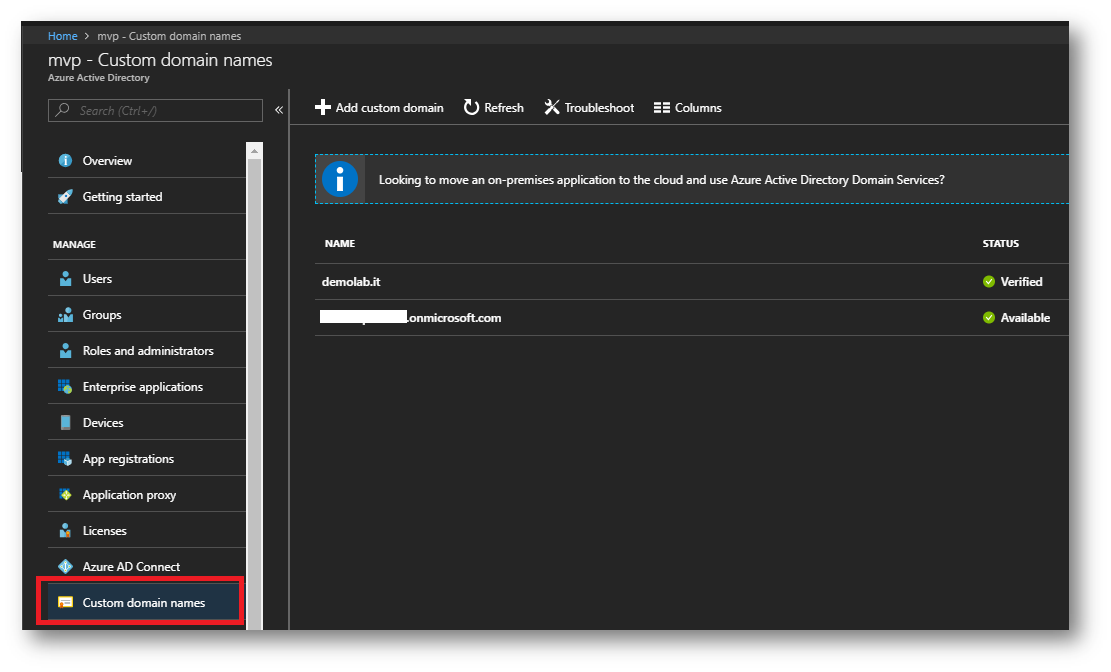The height and width of the screenshot is (672, 1111).
Task: Select Groups in the Manage menu
Action: [x=147, y=315]
